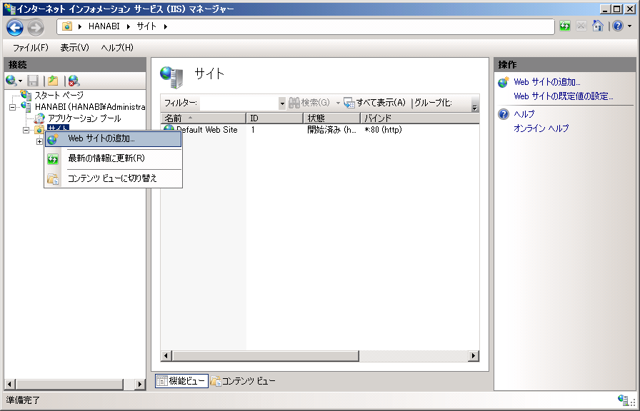Click the up folder icon in 接続 toolbar
640x411 pixels.
coord(53,80)
